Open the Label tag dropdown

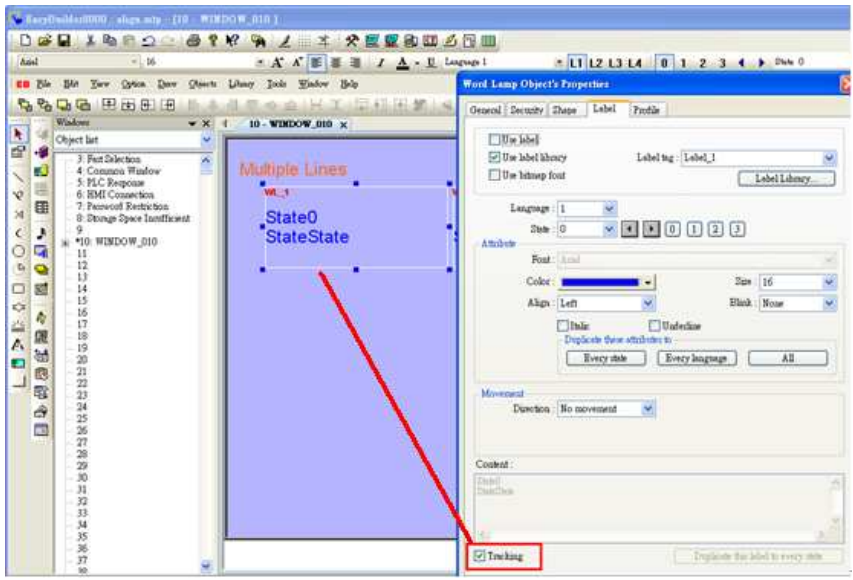click(829, 158)
